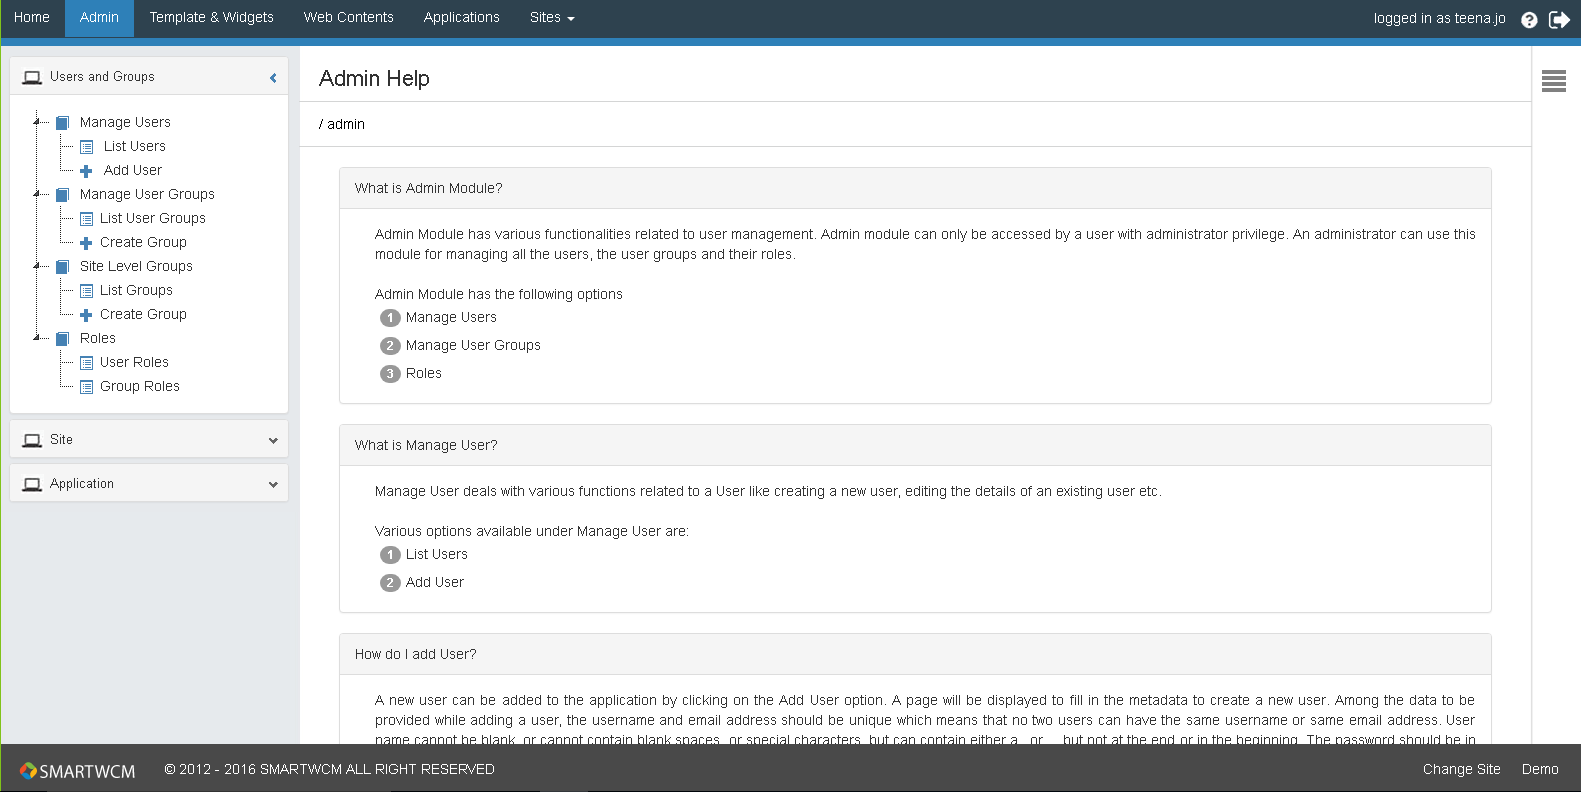Open the hamburger list icon on right

pos(1554,81)
